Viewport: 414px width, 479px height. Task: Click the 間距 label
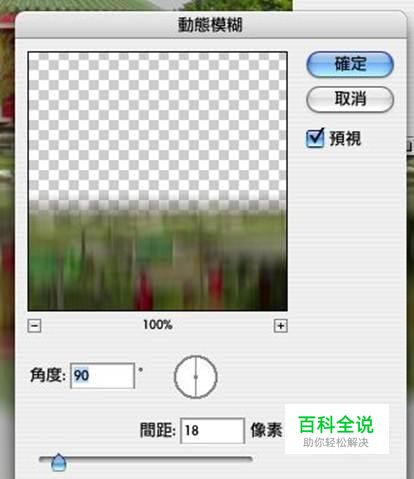(x=157, y=430)
